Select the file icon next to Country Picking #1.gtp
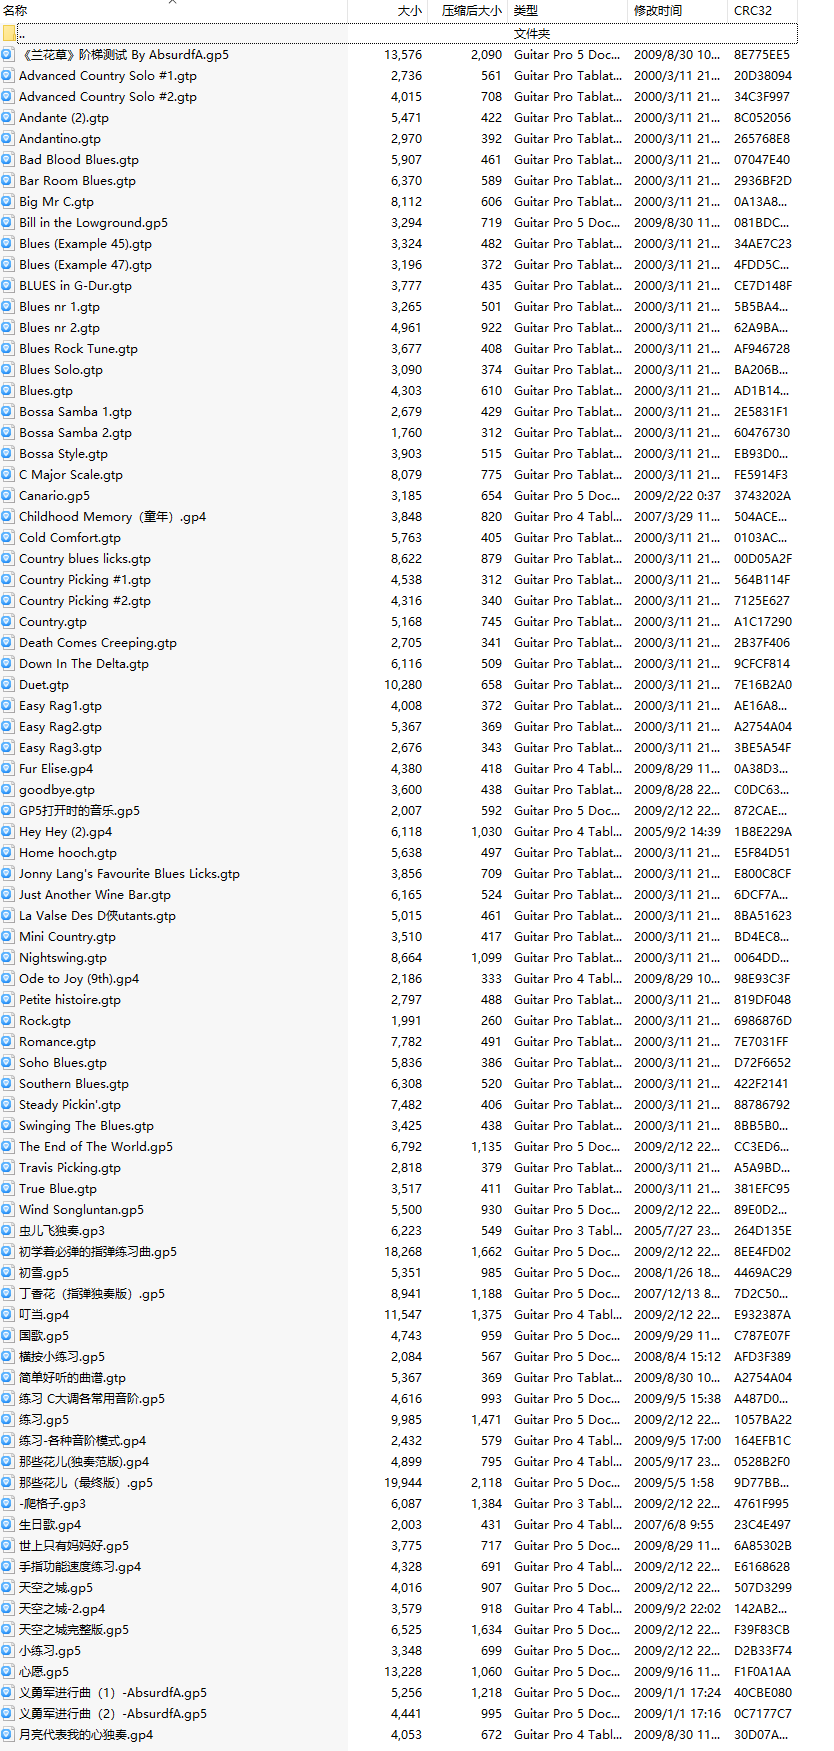 [x=8, y=580]
